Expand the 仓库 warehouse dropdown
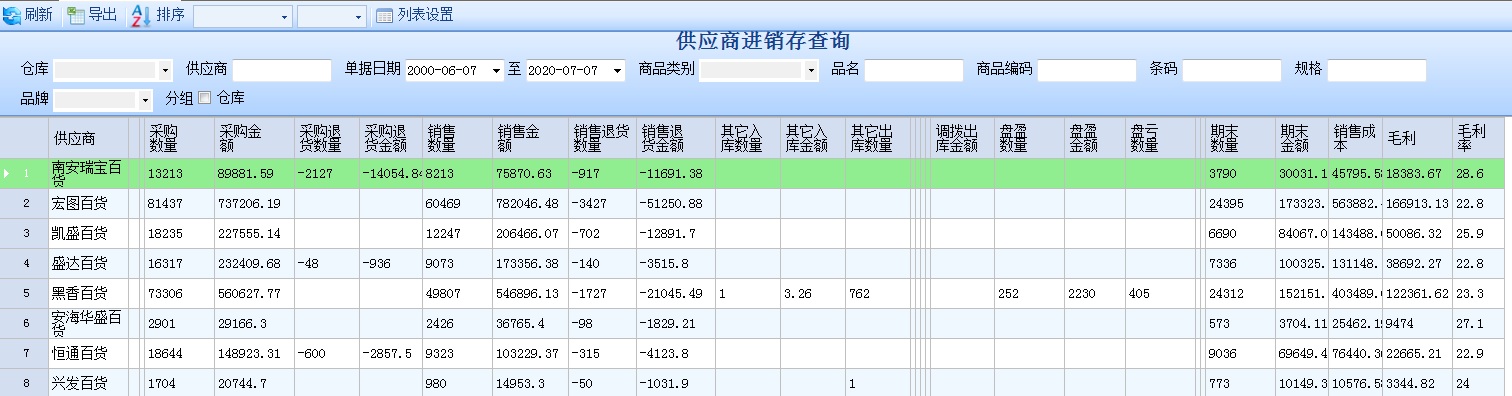 (x=165, y=71)
